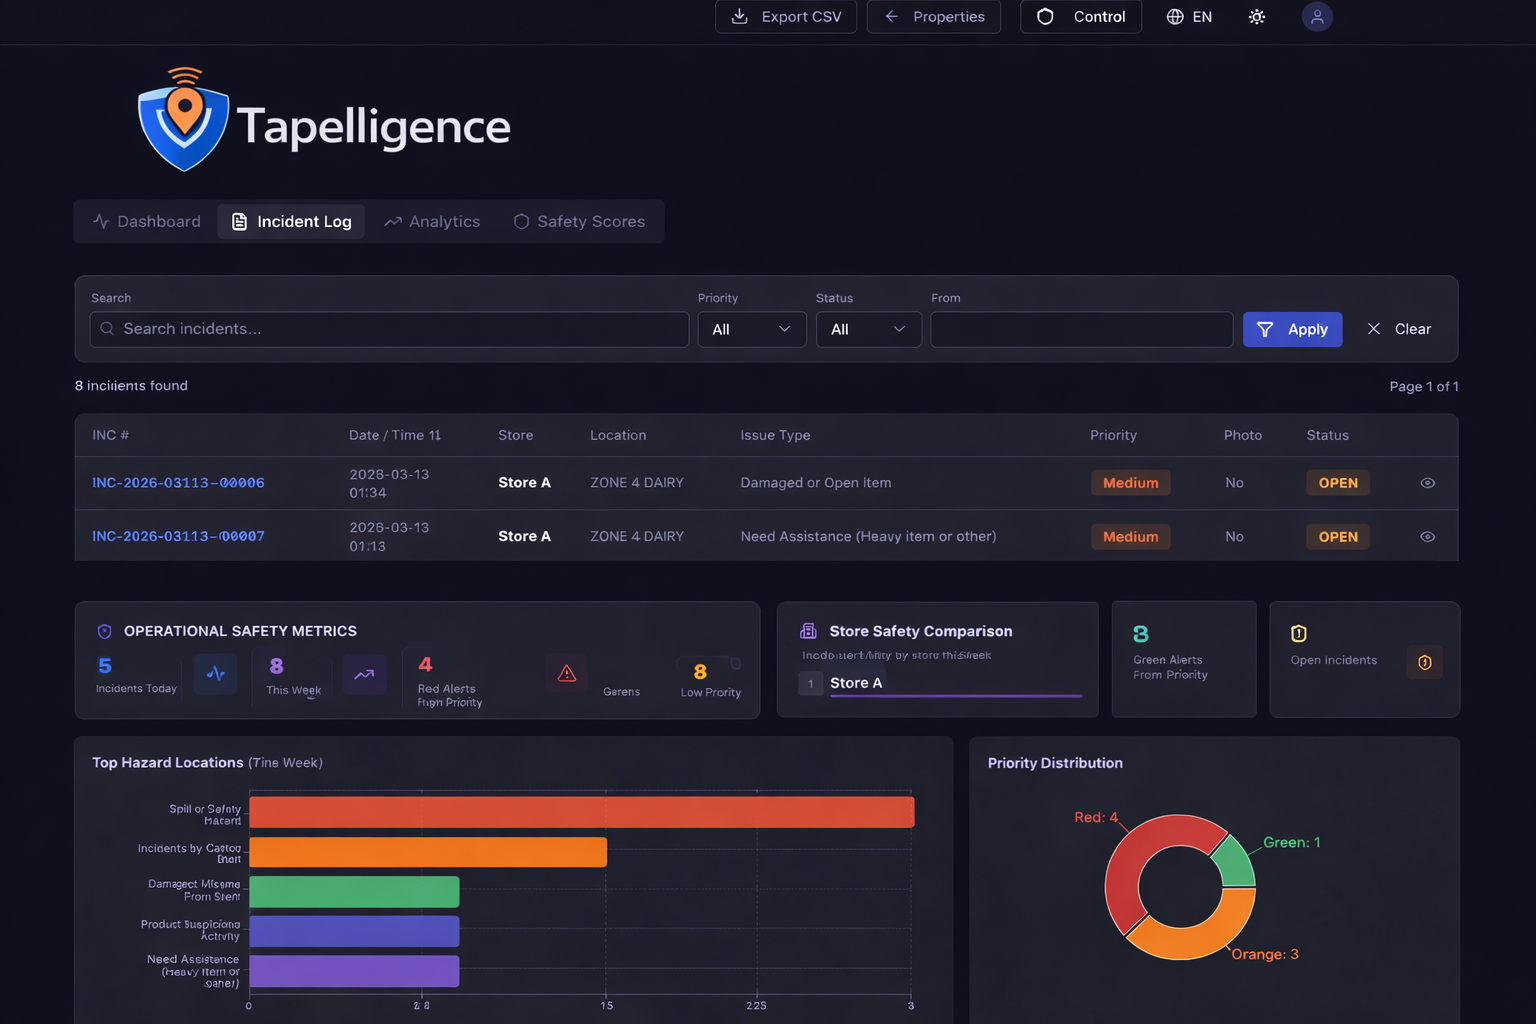The width and height of the screenshot is (1536, 1024).
Task: Click the download icon on Export CSV
Action: point(740,16)
